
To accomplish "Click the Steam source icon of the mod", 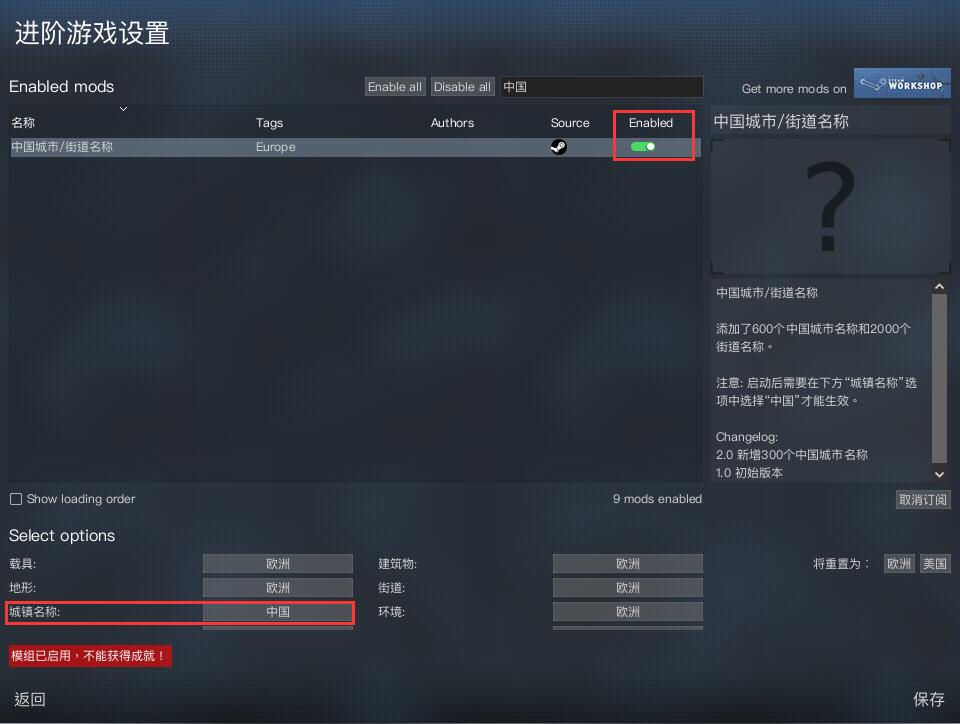I will pos(558,147).
